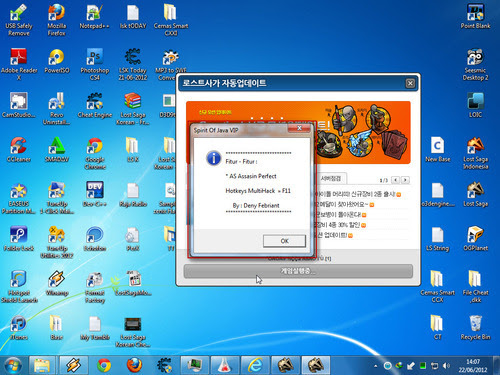500x375 pixels.
Task: Open the lsk tODAY file icon
Action: point(133,17)
